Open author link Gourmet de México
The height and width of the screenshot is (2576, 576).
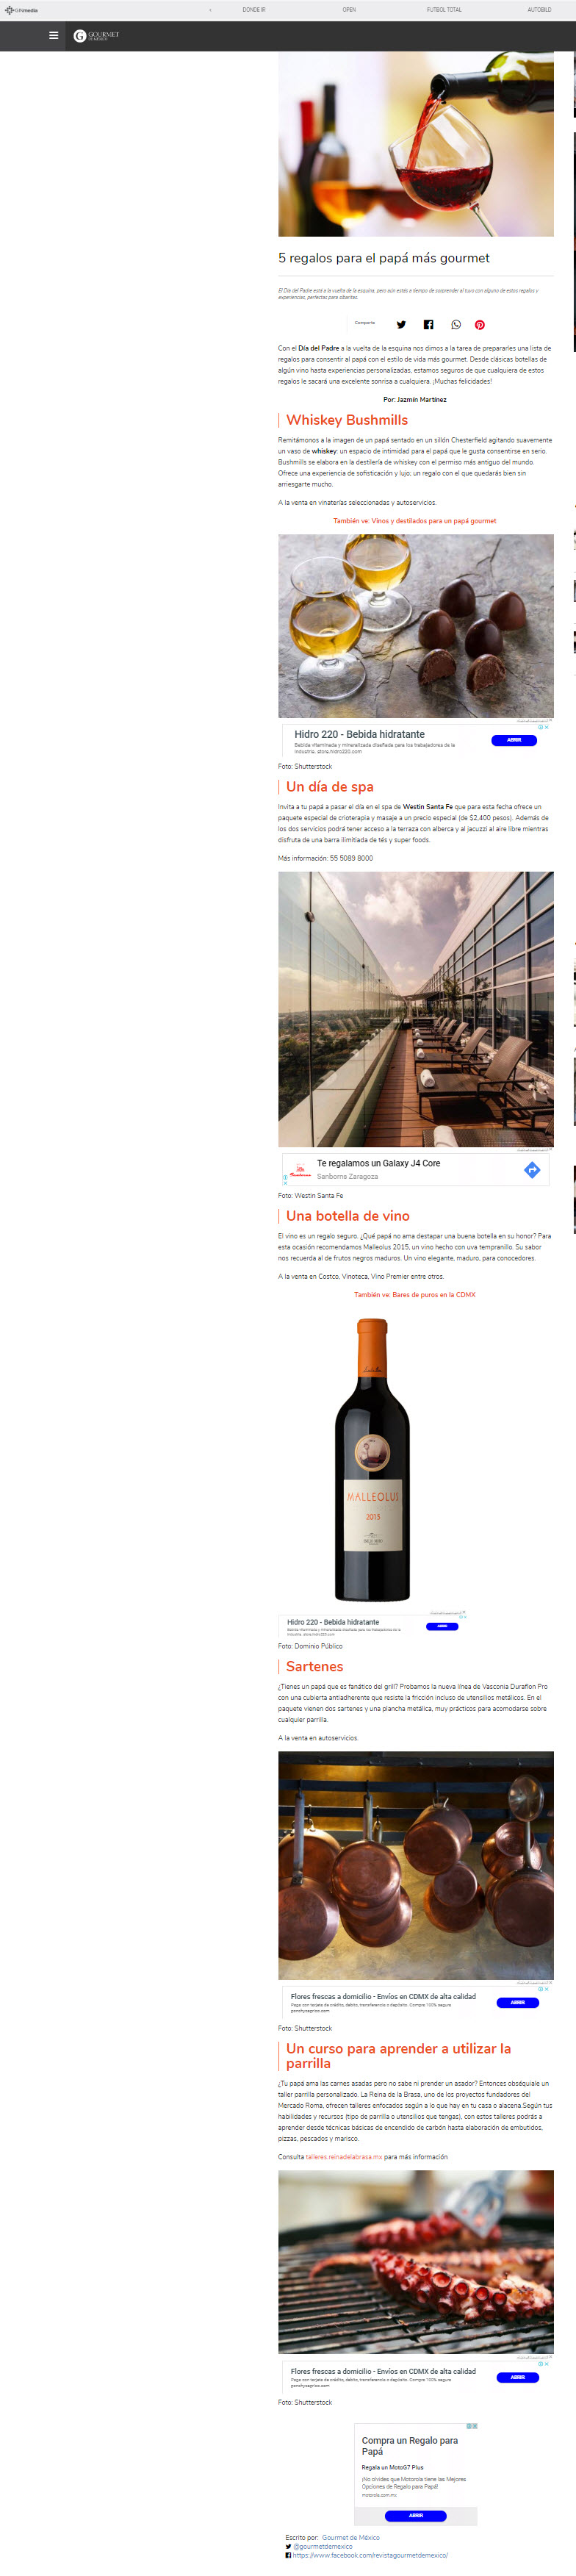click(x=351, y=2537)
